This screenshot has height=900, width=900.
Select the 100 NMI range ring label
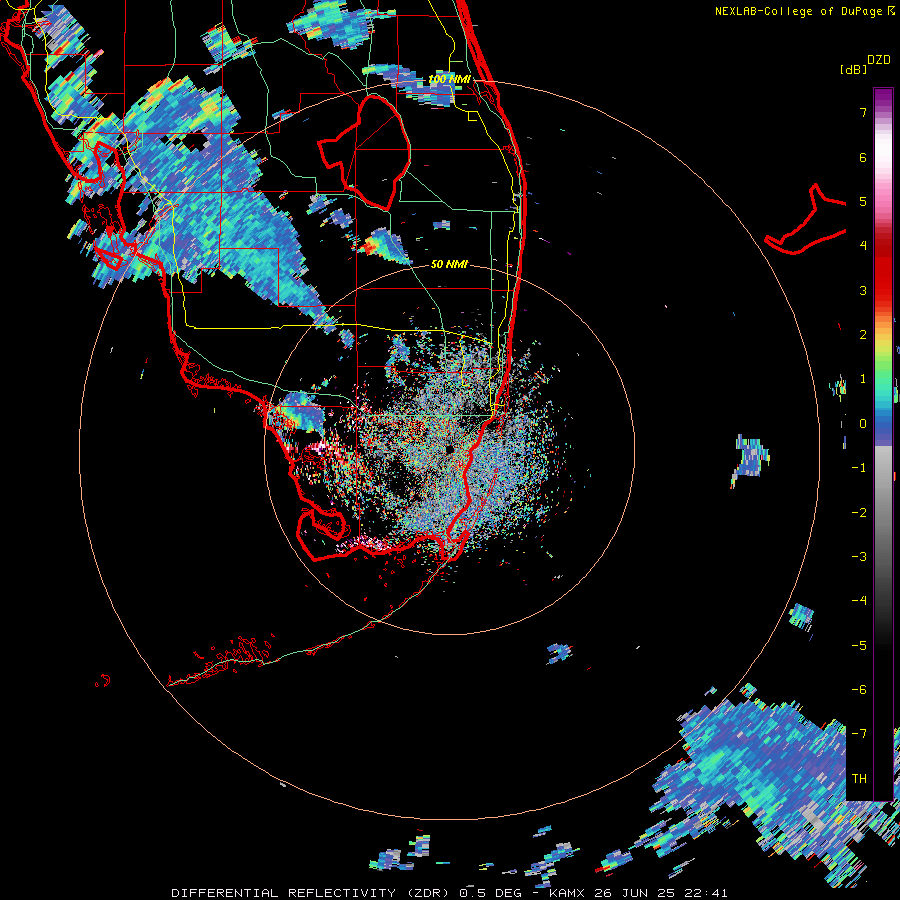click(449, 79)
